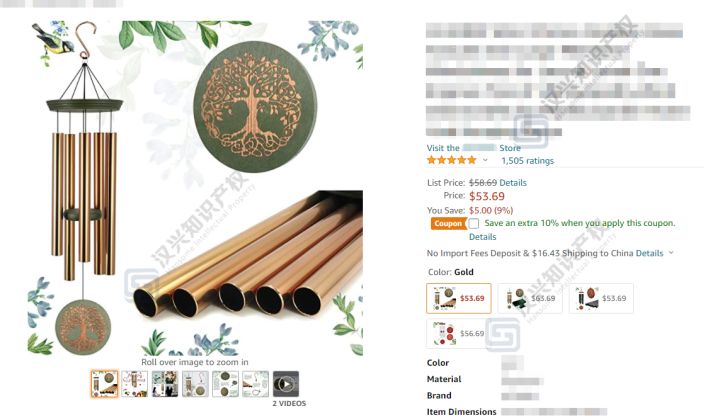Select the first product image thumbnail
Viewport: 720px width, 418px height.
pyautogui.click(x=104, y=384)
